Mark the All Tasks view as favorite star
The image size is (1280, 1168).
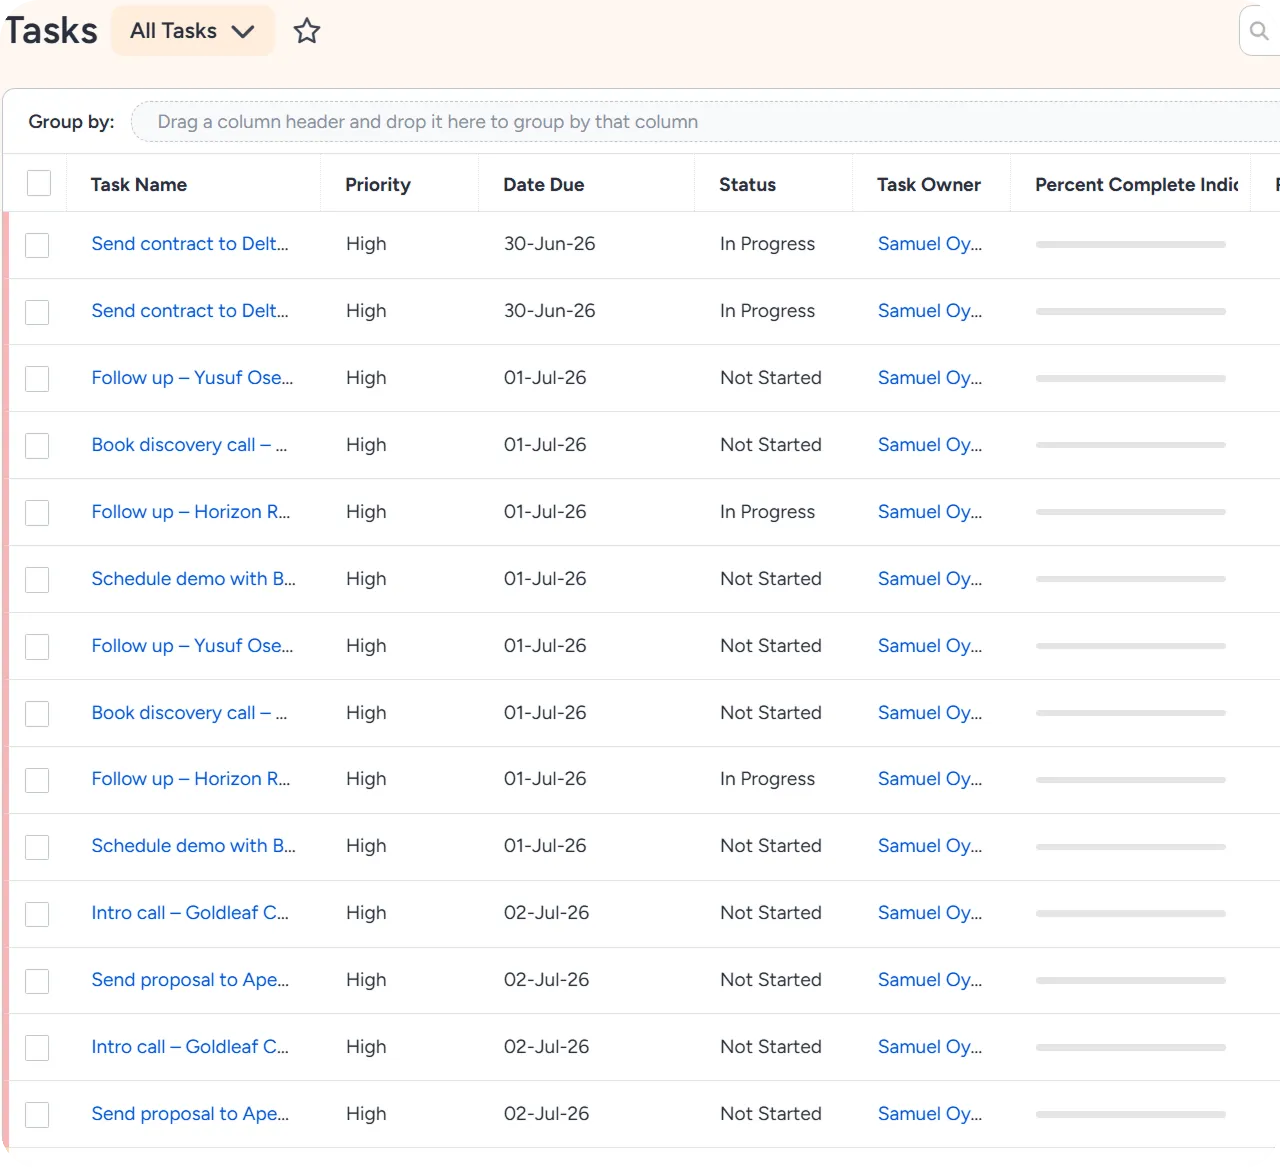[307, 31]
